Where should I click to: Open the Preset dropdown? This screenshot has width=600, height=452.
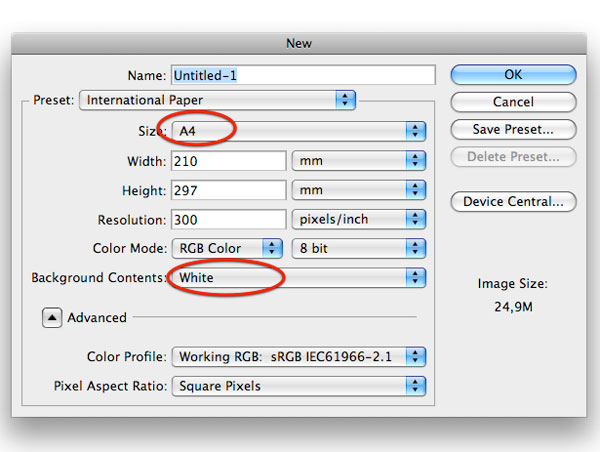(x=219, y=100)
